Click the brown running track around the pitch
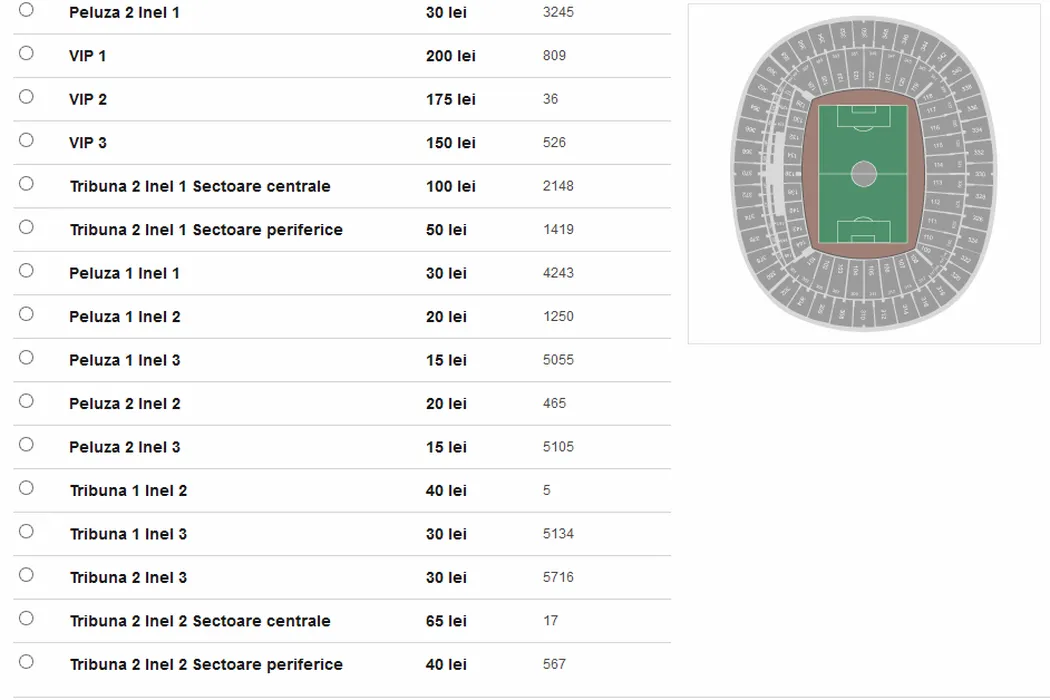Screen dimensions: 1050x700 [811, 174]
